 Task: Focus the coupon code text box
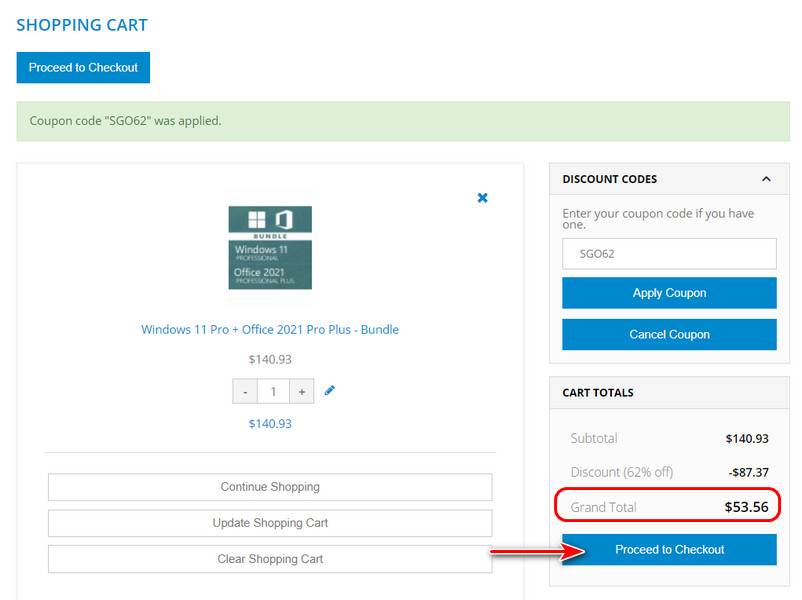[x=669, y=254]
